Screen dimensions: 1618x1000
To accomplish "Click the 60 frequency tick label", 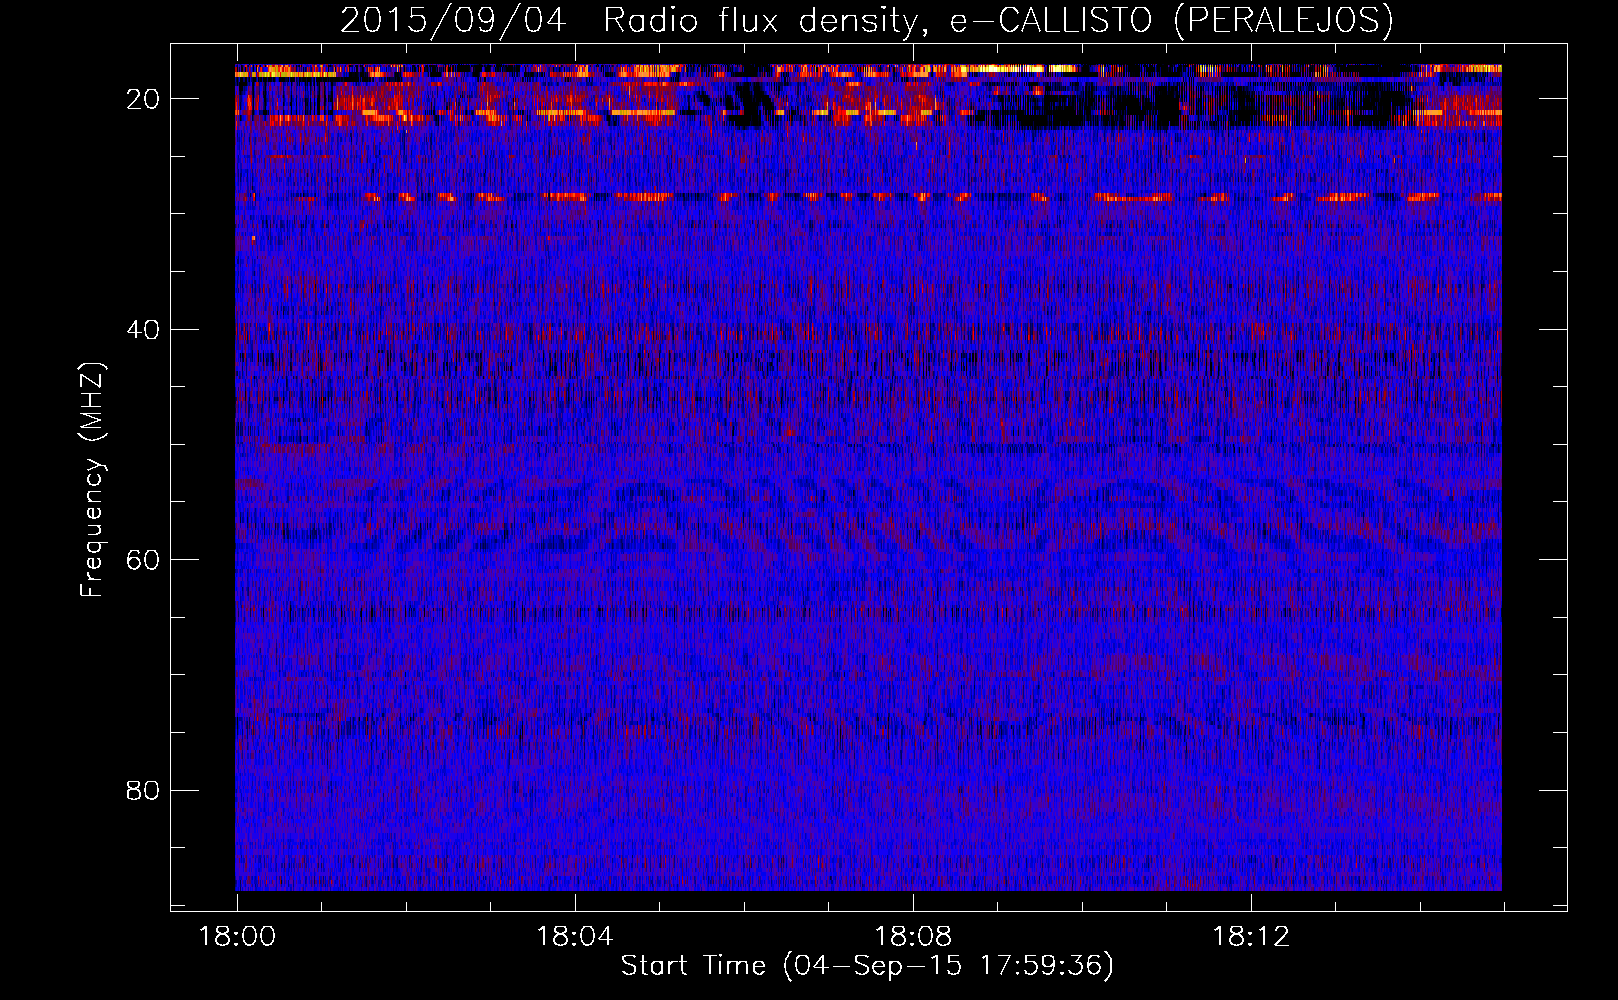I will 143,560.
